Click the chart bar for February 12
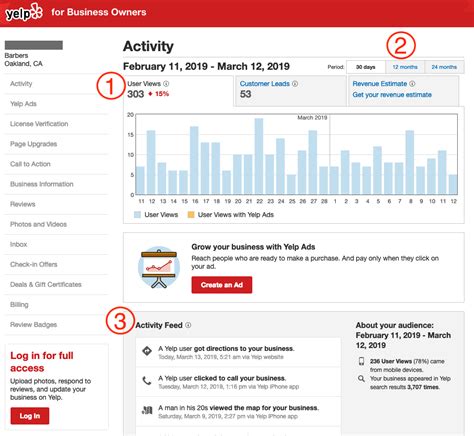Screen dimensions: 474x436 pyautogui.click(x=151, y=162)
